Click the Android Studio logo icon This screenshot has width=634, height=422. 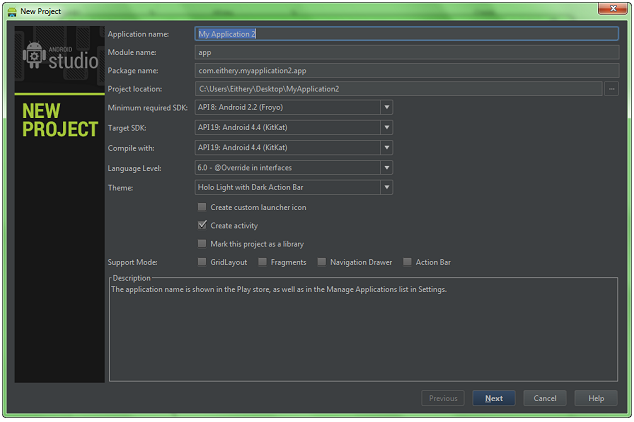tap(34, 55)
